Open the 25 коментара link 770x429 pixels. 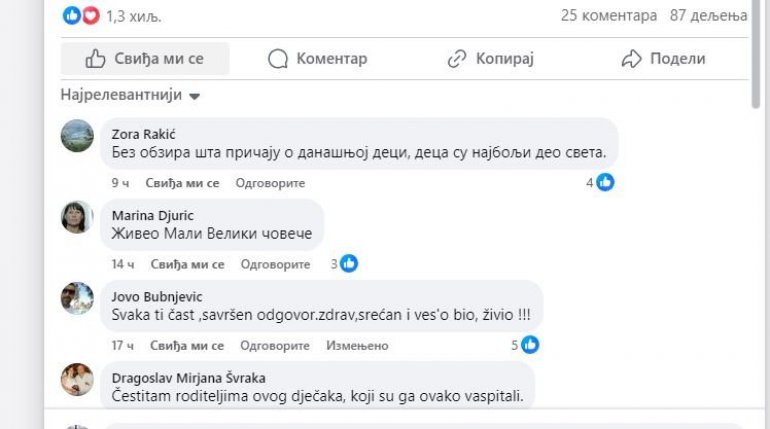click(609, 16)
